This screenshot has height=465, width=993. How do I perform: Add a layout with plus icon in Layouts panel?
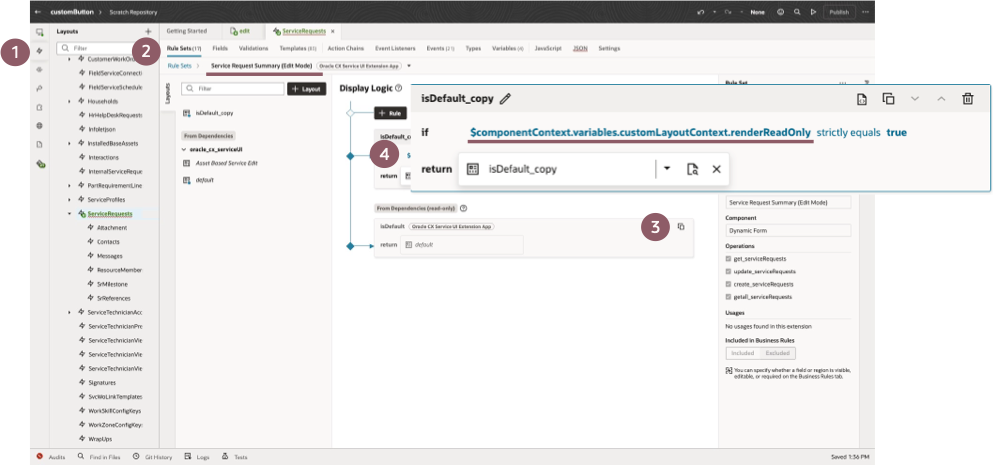pyautogui.click(x=148, y=31)
